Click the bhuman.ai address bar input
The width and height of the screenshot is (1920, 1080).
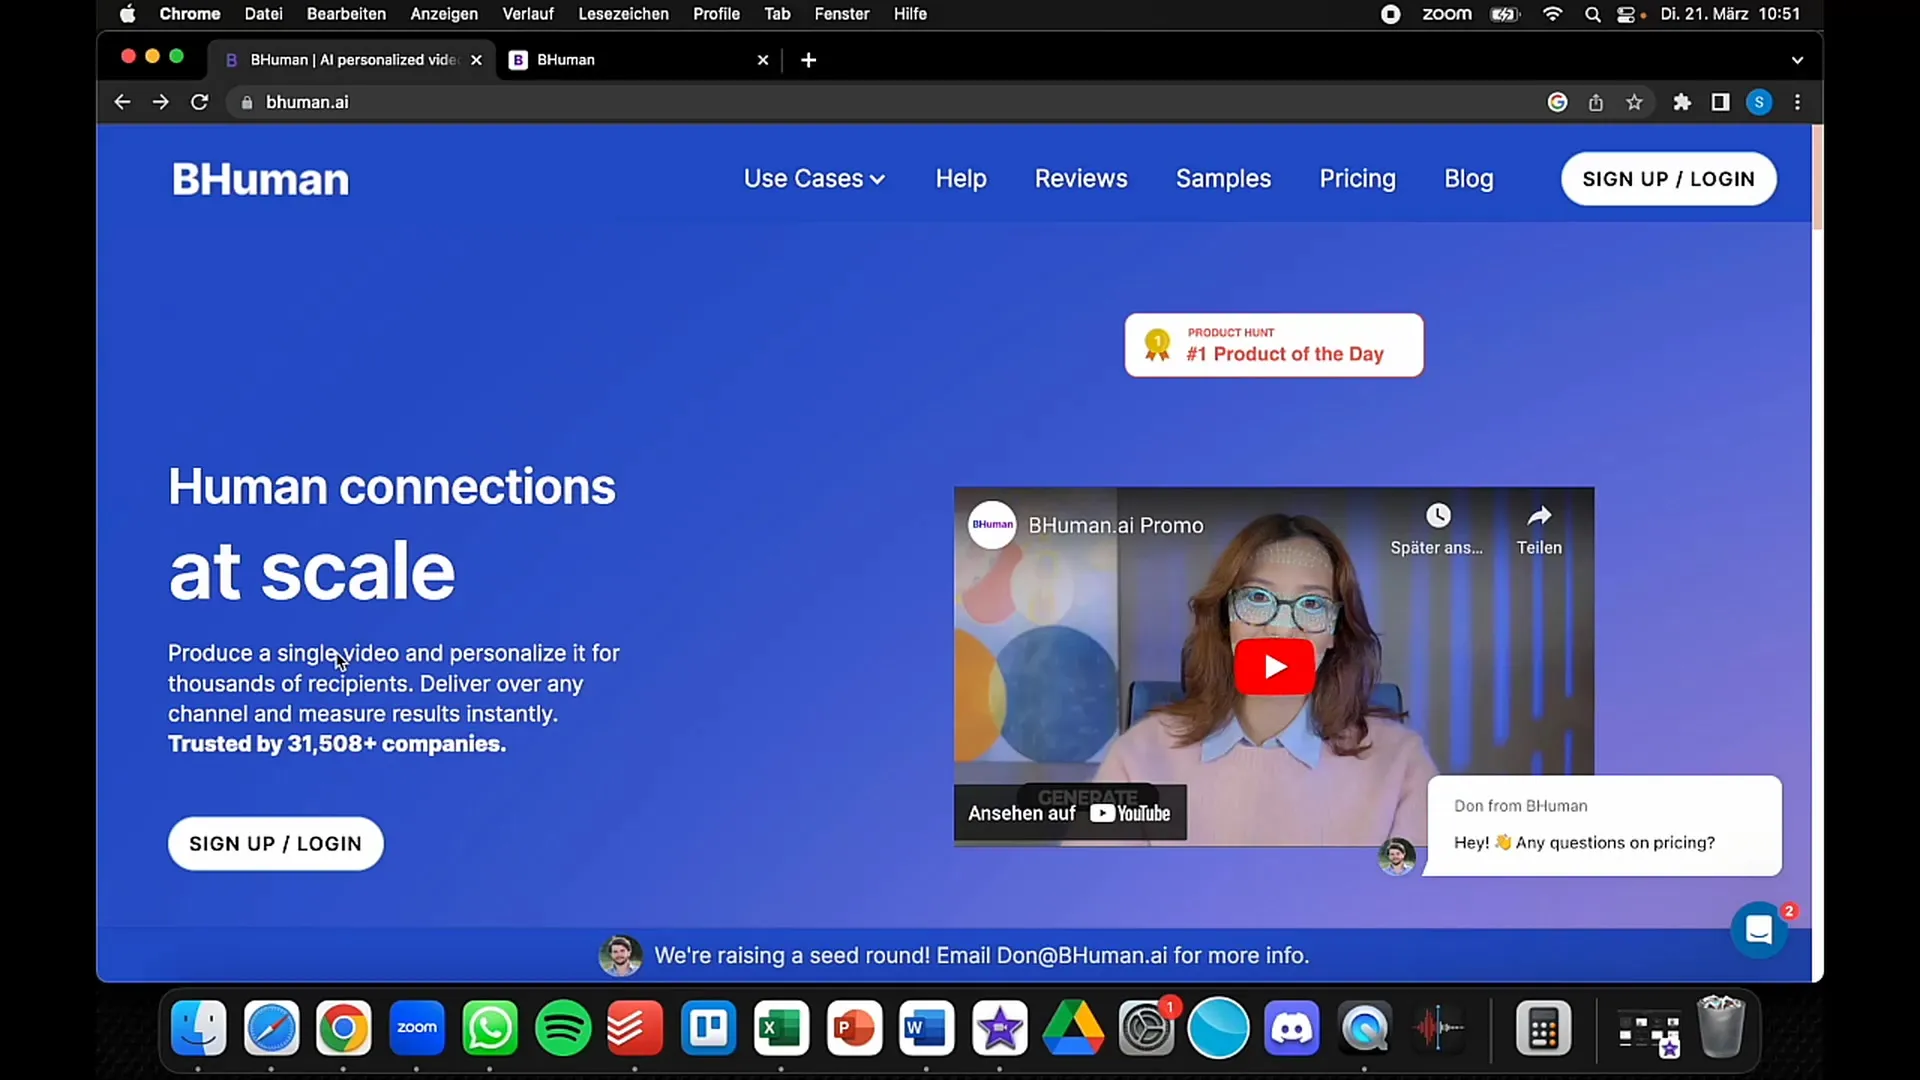[x=309, y=103]
